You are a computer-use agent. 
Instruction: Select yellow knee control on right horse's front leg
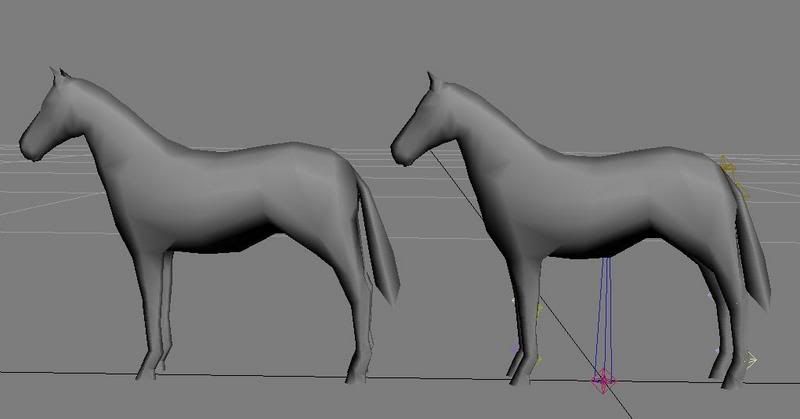(x=539, y=310)
